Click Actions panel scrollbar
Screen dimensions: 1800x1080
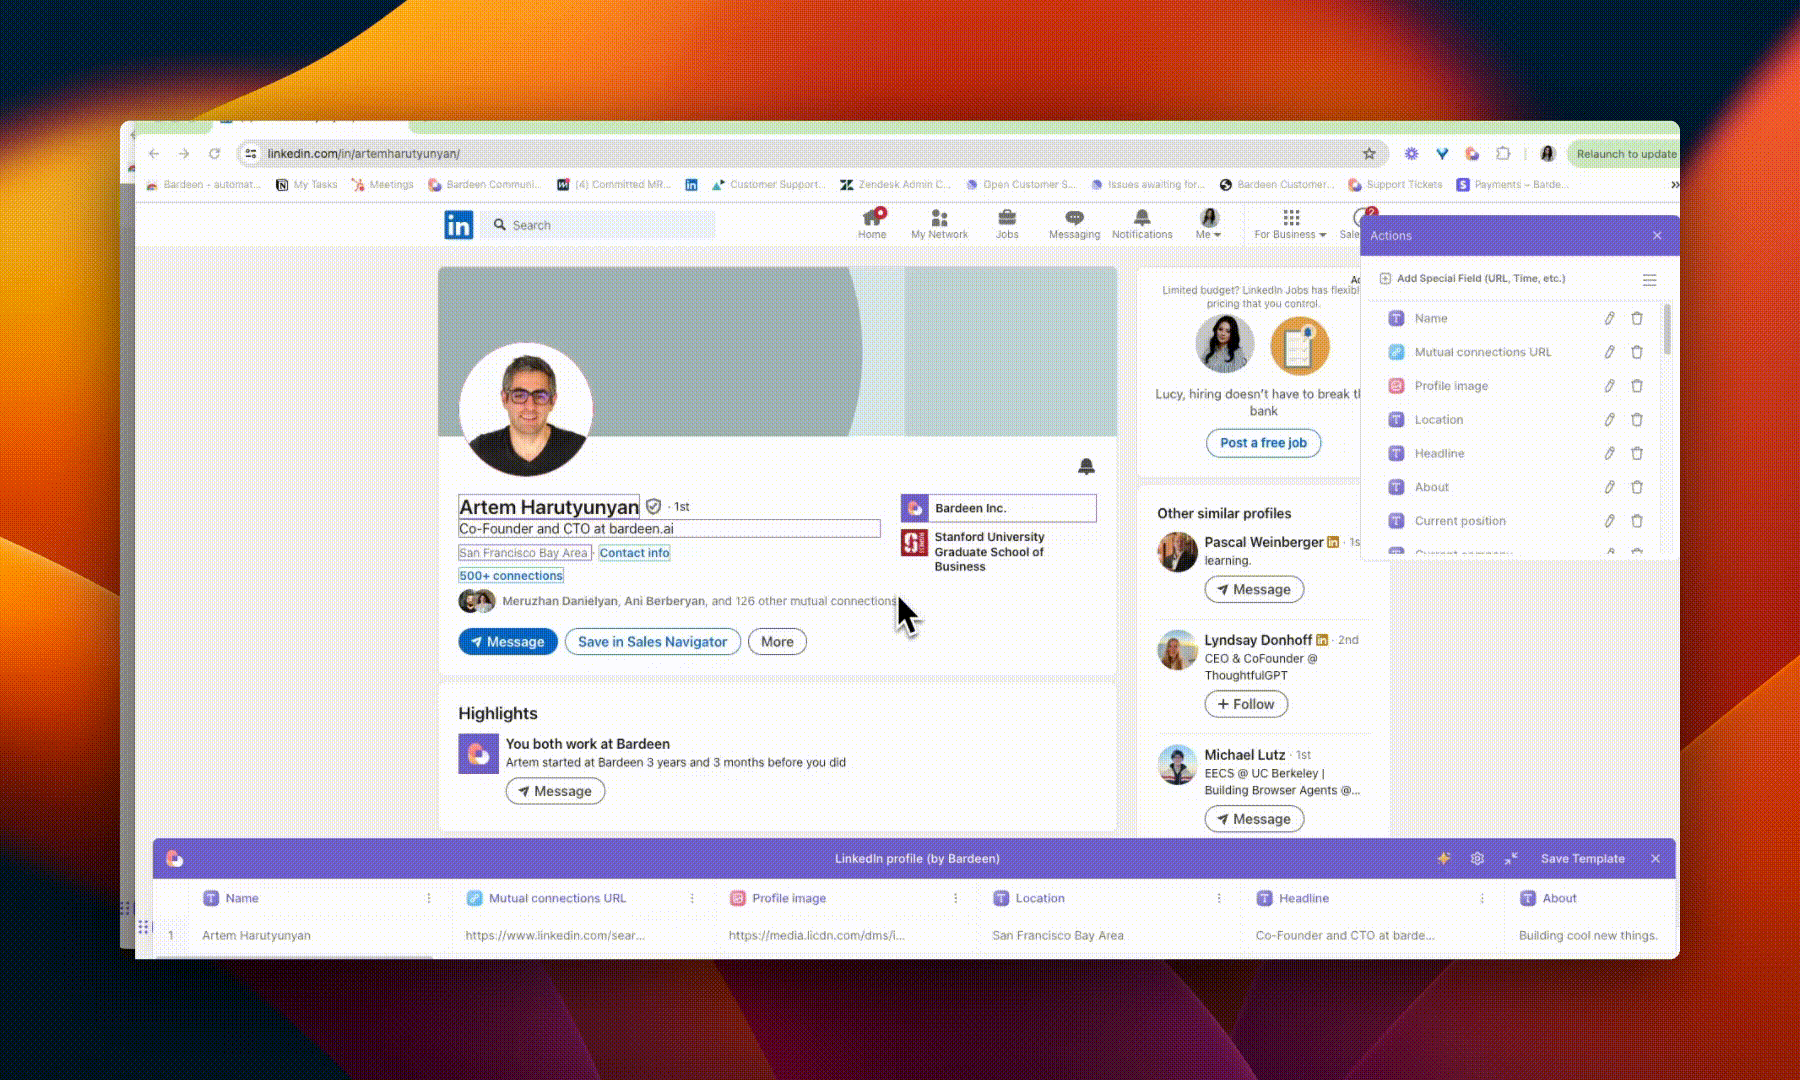coord(1667,330)
